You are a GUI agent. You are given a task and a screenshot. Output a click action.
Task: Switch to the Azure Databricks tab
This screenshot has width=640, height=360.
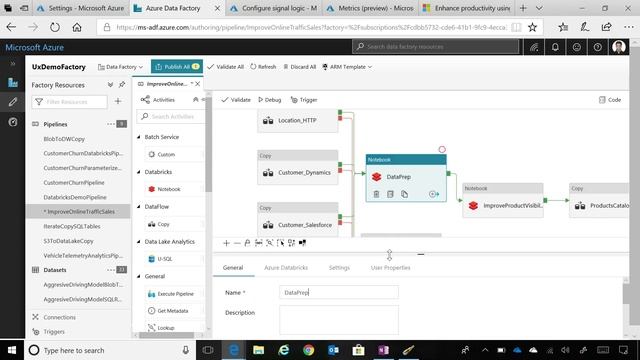pyautogui.click(x=286, y=268)
